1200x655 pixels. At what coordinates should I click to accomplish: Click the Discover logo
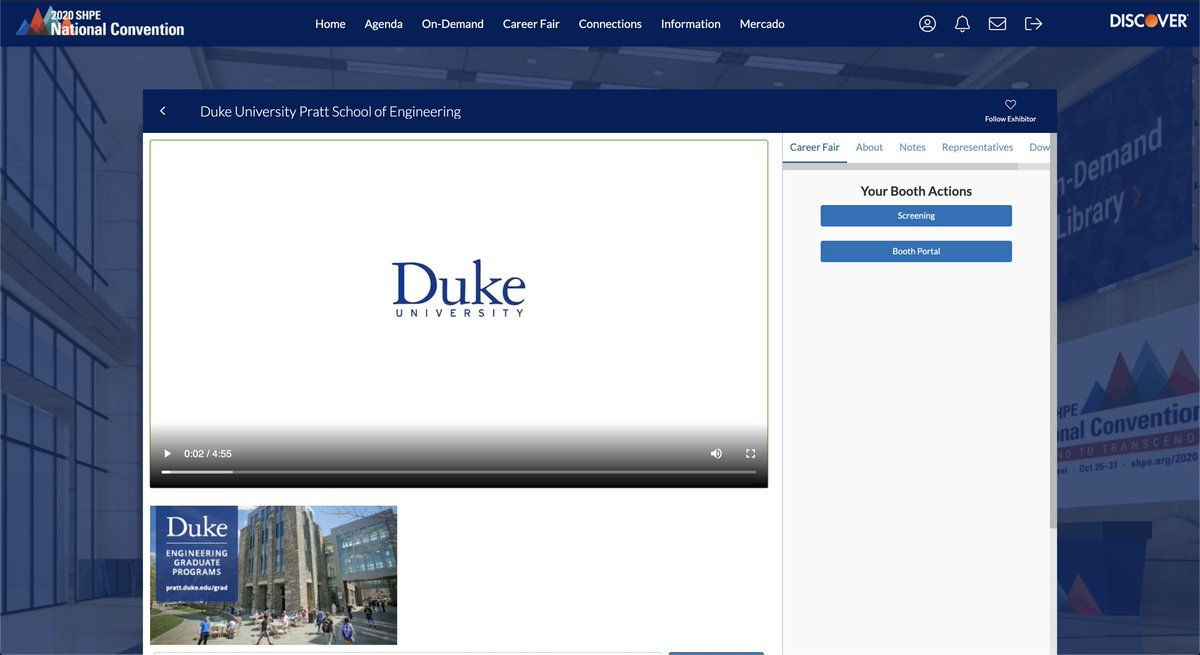tap(1146, 18)
